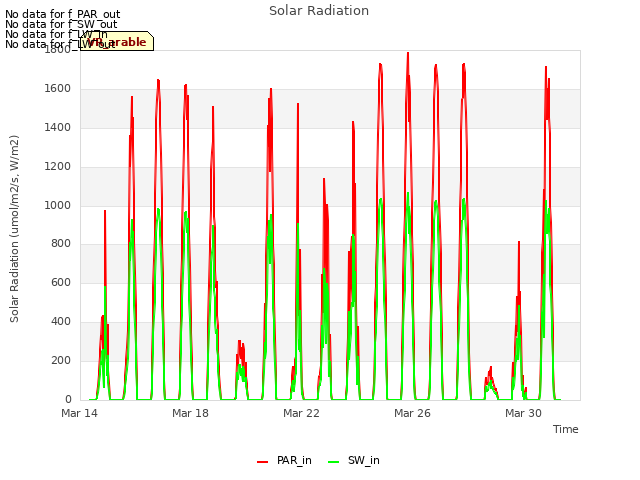Select the Solar Radiation chart title
Screen dimensions: 640x480
(319, 11)
